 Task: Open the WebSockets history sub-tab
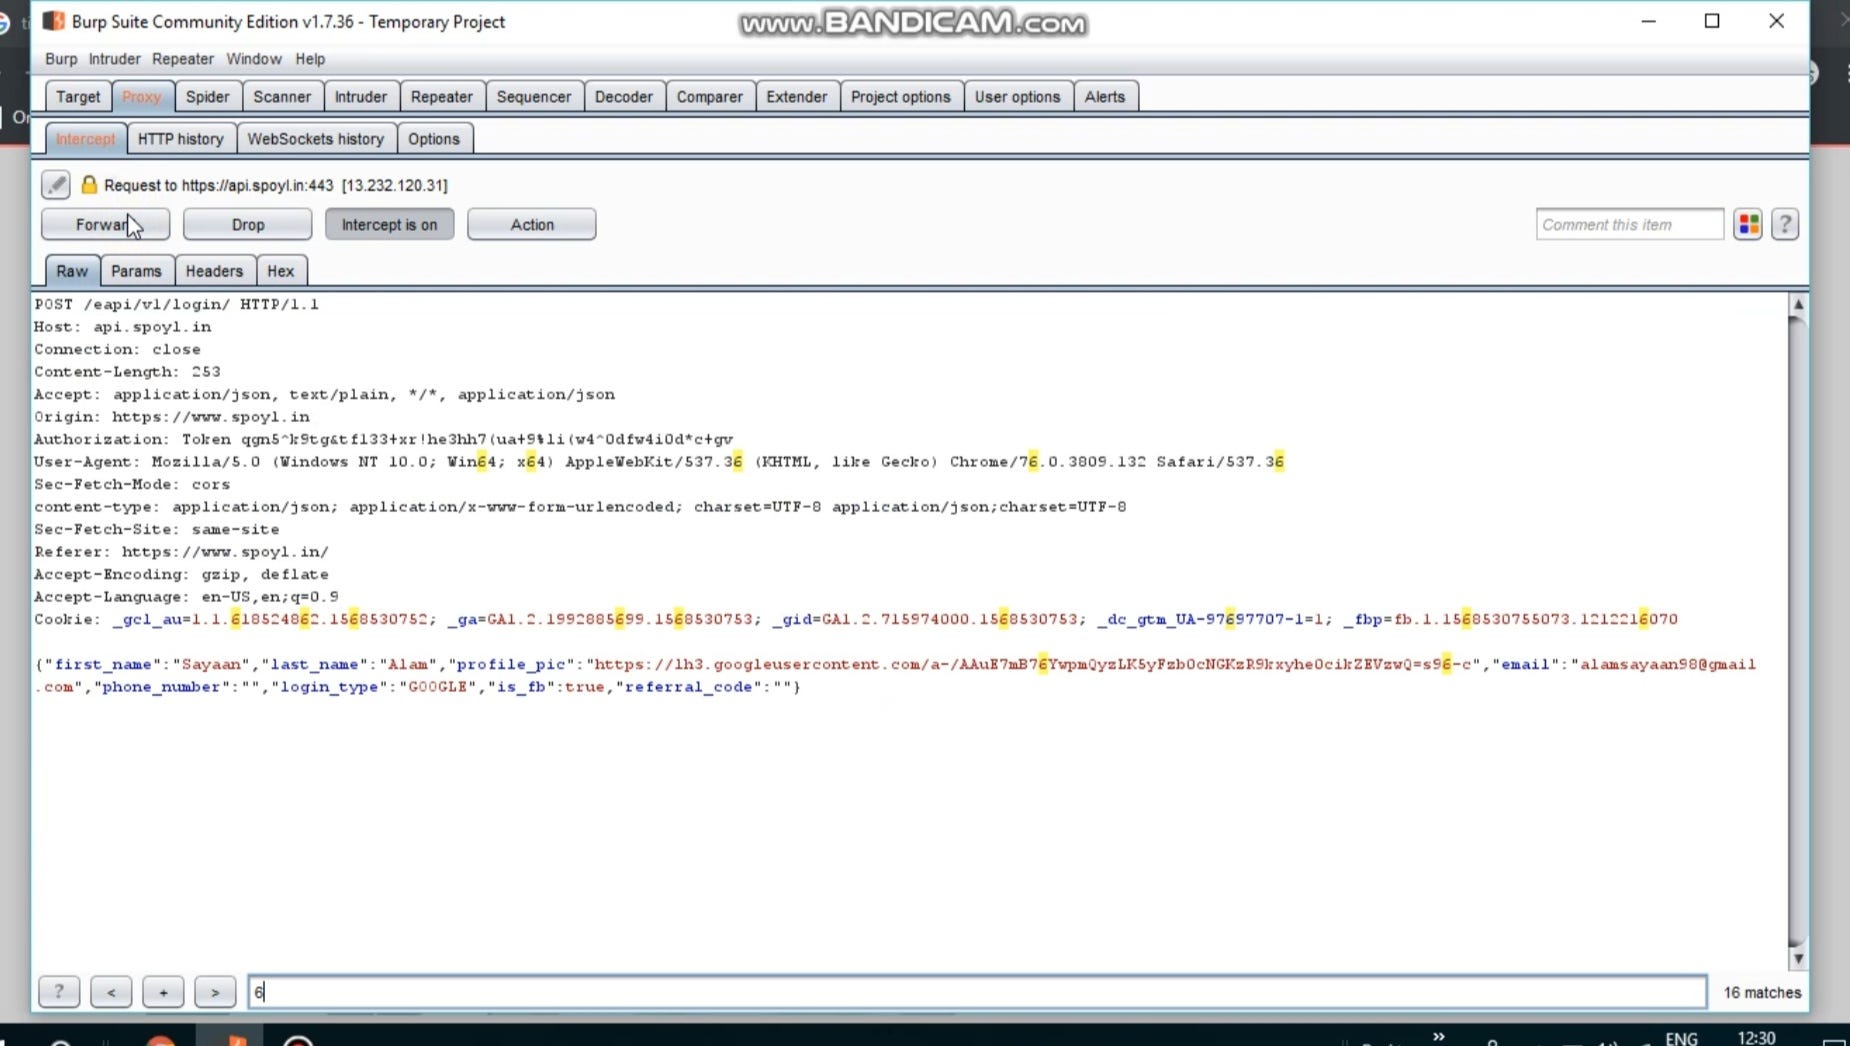pos(316,138)
